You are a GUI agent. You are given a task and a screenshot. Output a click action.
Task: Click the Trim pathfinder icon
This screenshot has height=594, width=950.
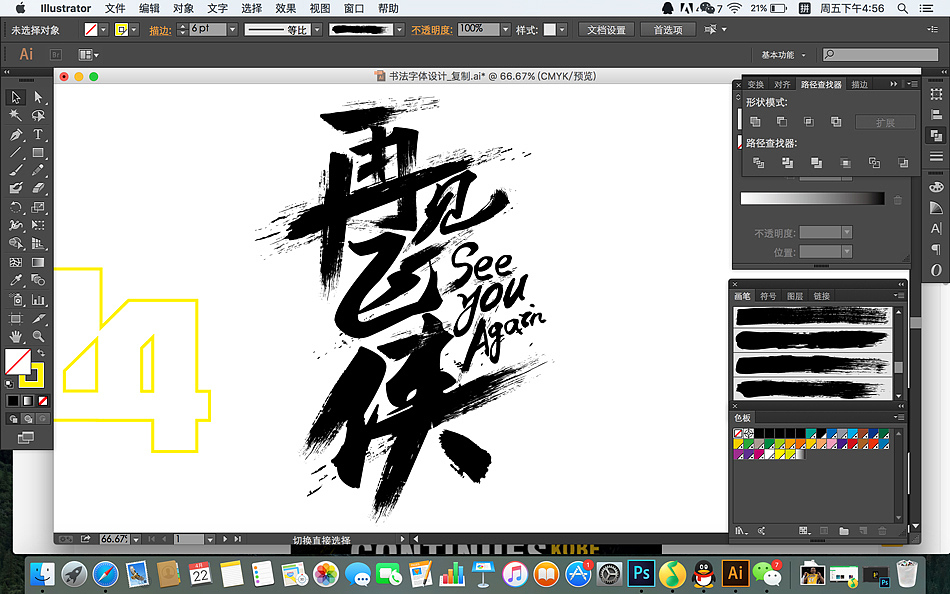[787, 162]
